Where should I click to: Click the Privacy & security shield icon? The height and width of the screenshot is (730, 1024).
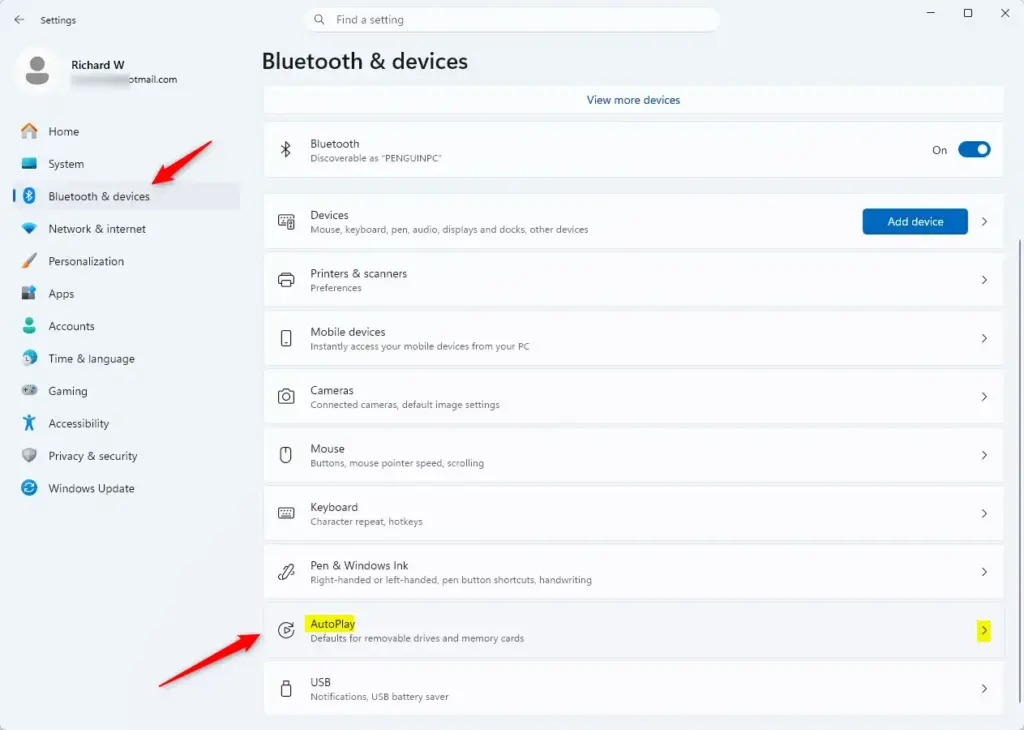(29, 455)
